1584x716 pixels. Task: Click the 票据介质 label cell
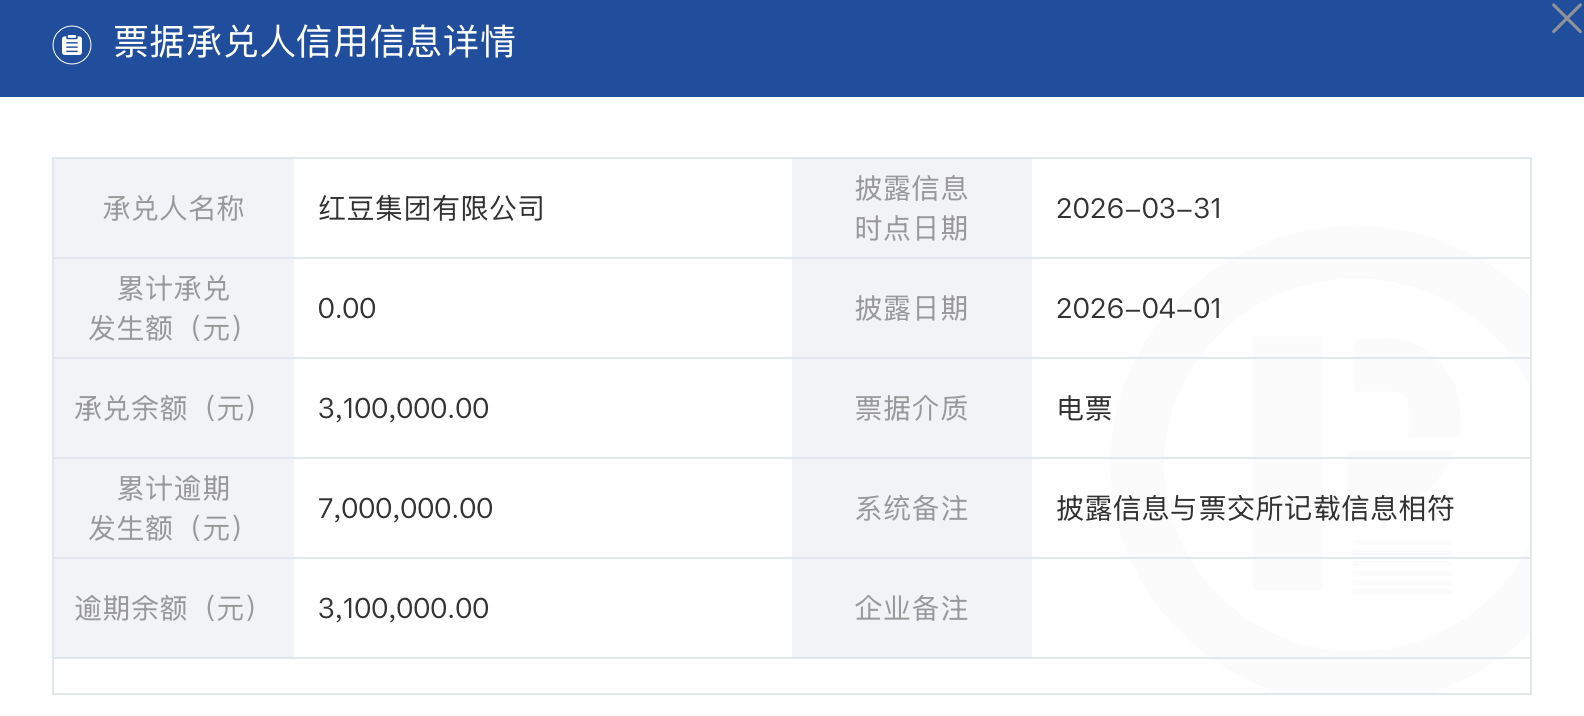click(911, 408)
